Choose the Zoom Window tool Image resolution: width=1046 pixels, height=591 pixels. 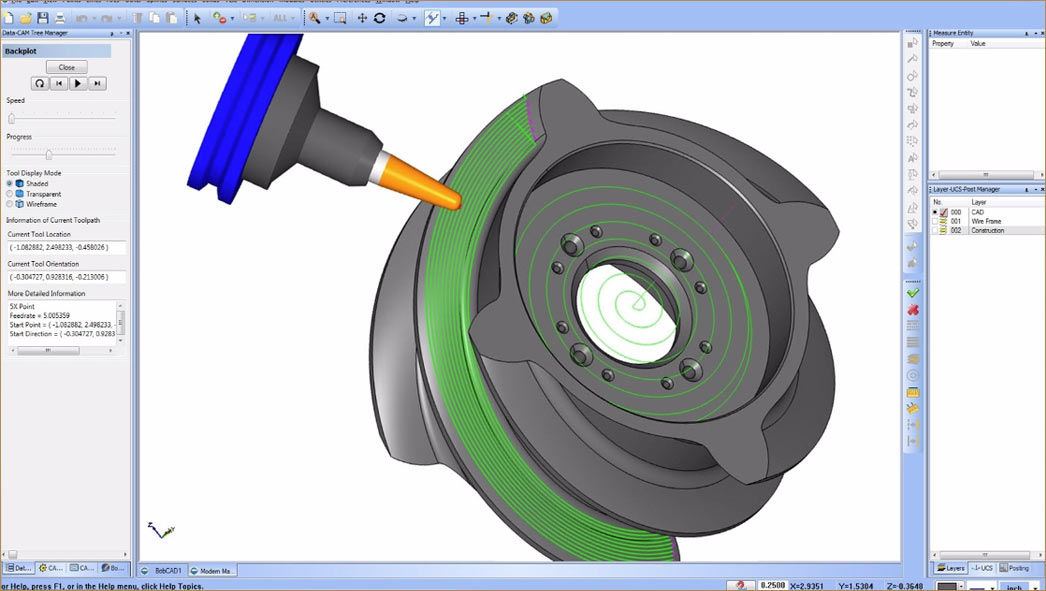(x=340, y=18)
